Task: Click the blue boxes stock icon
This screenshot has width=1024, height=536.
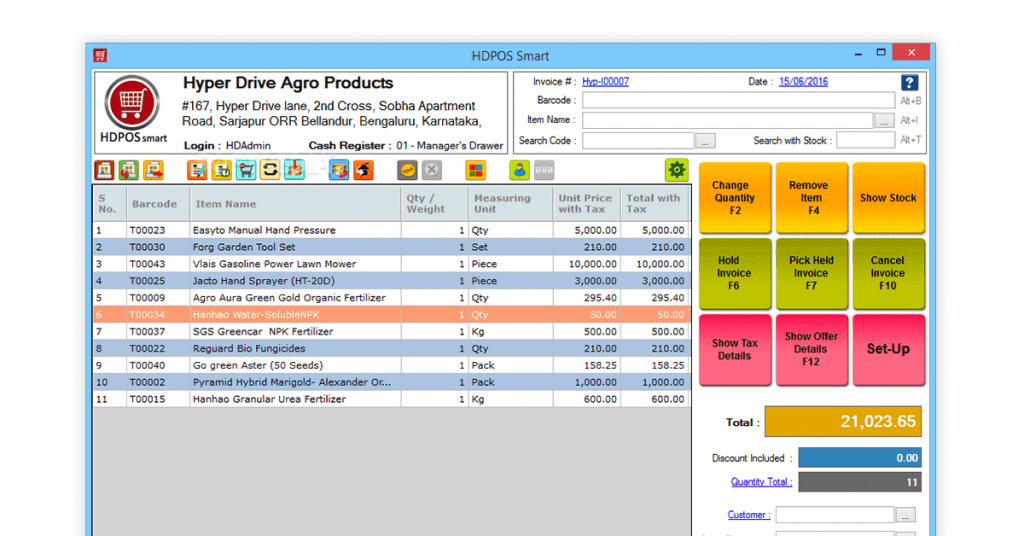Action: pyautogui.click(x=338, y=170)
